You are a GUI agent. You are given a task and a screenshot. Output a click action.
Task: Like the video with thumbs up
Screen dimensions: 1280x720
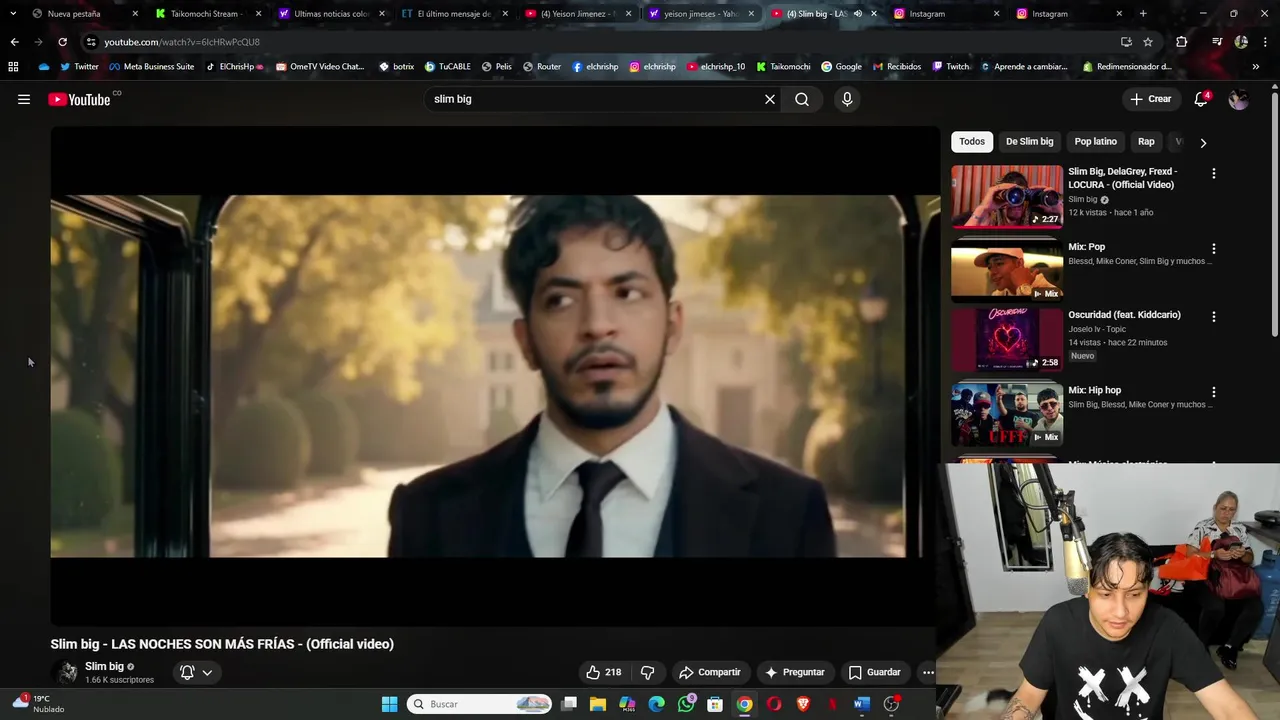click(x=603, y=672)
